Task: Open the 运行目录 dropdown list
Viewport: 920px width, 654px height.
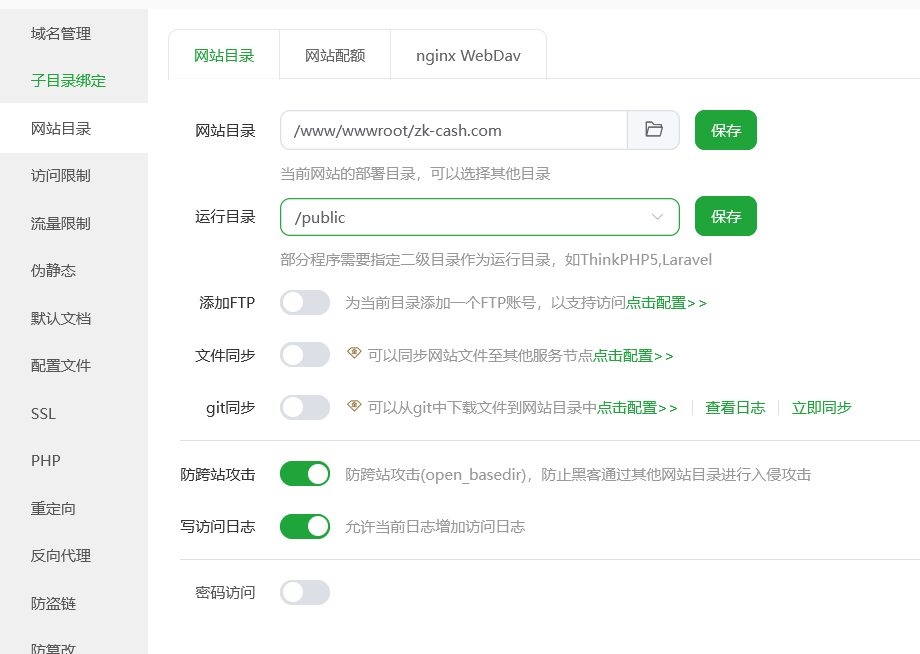Action: tap(658, 216)
